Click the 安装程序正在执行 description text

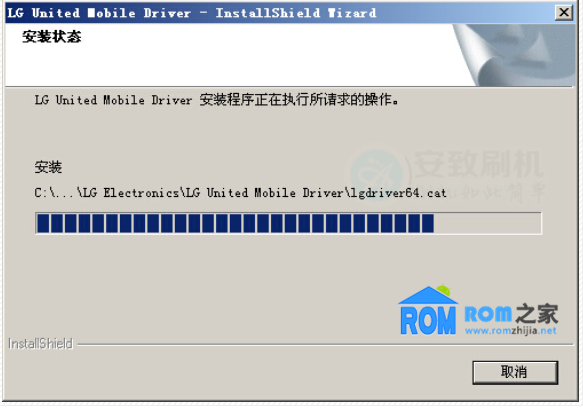pyautogui.click(x=299, y=100)
